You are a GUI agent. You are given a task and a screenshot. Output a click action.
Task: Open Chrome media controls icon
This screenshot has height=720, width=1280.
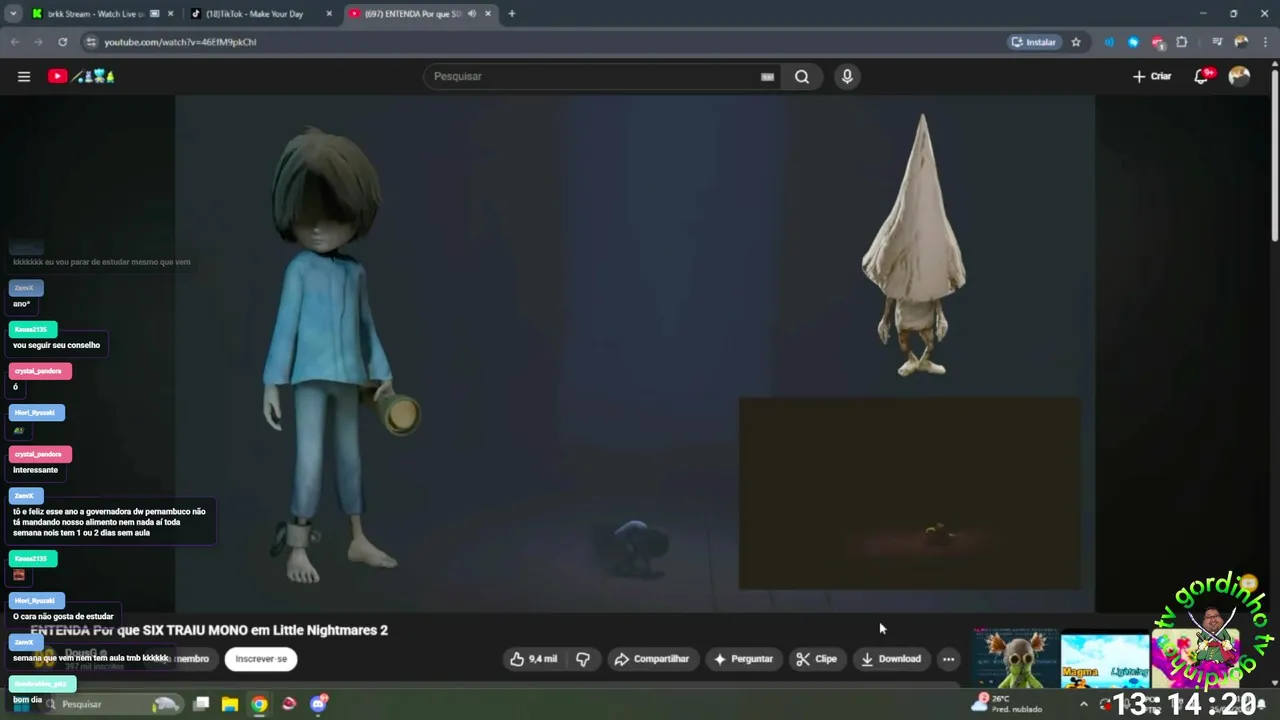coord(1217,42)
